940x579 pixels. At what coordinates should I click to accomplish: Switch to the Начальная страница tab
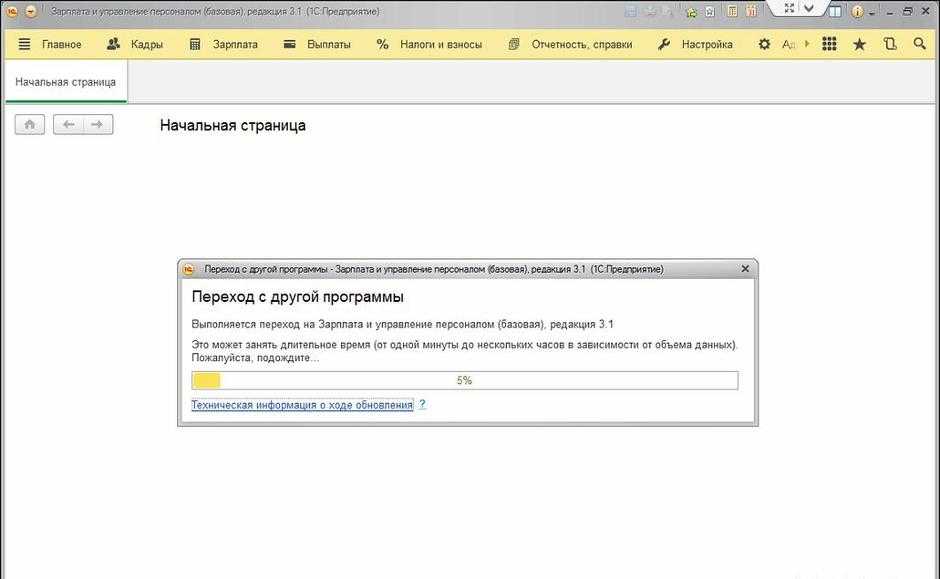pos(65,82)
